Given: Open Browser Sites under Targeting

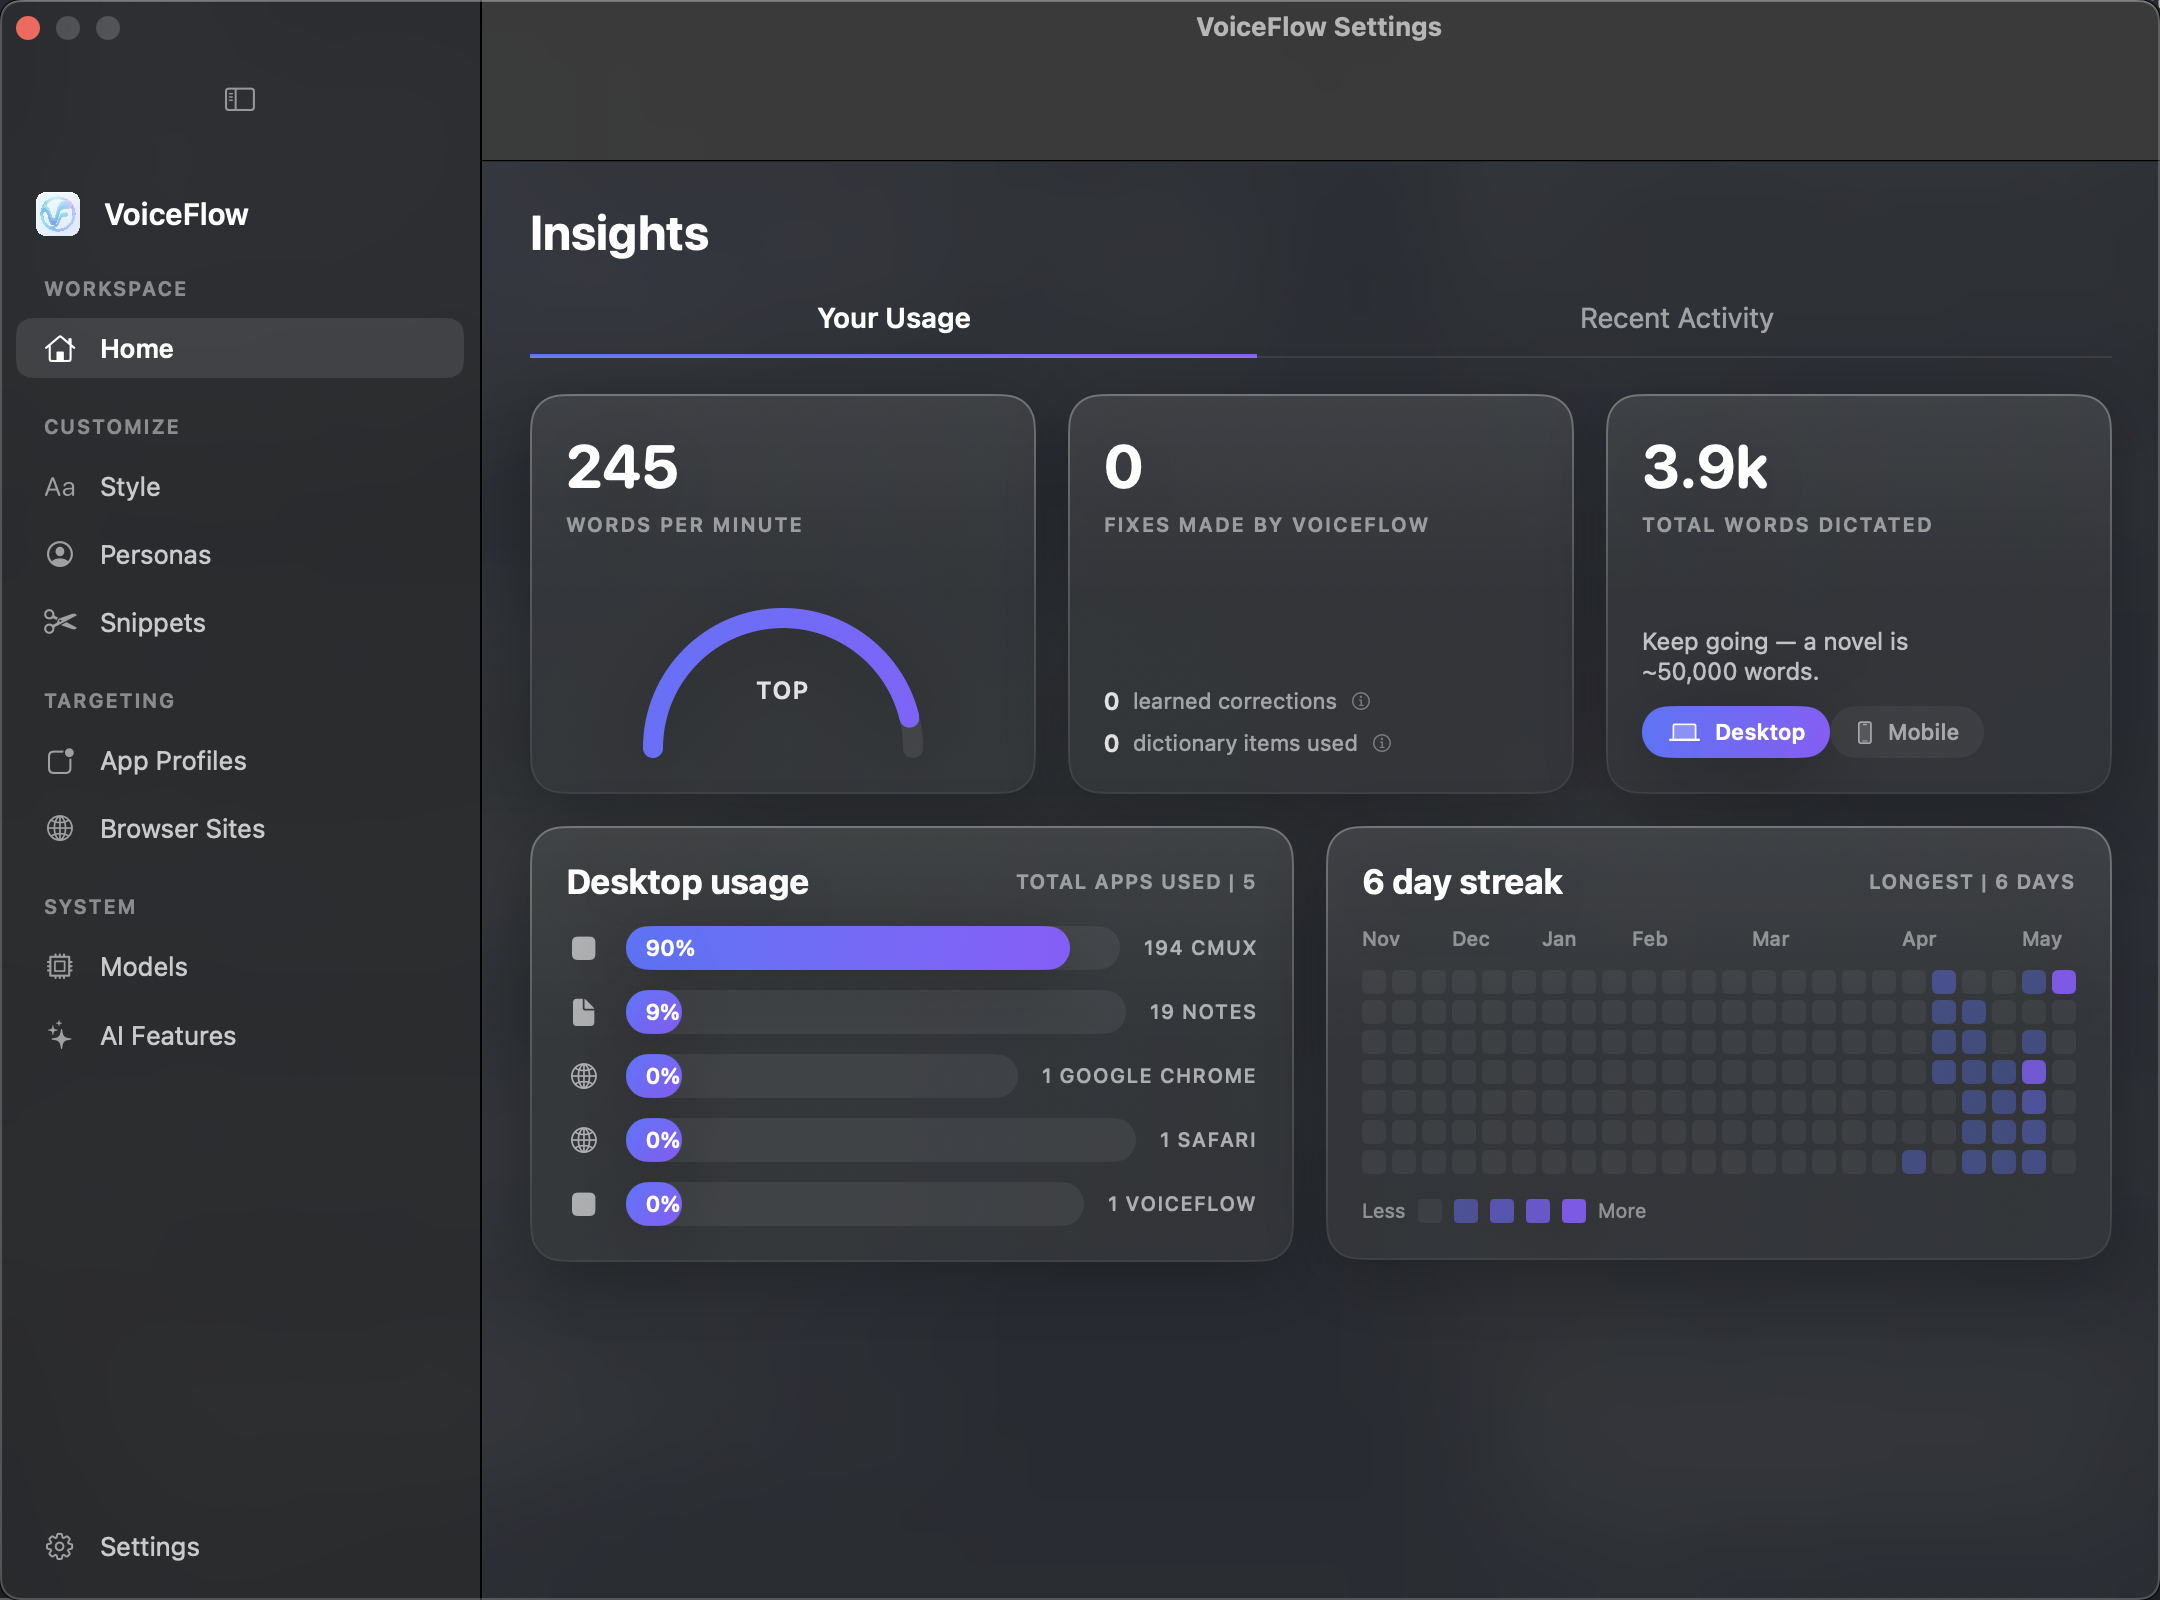Looking at the screenshot, I should (240, 828).
